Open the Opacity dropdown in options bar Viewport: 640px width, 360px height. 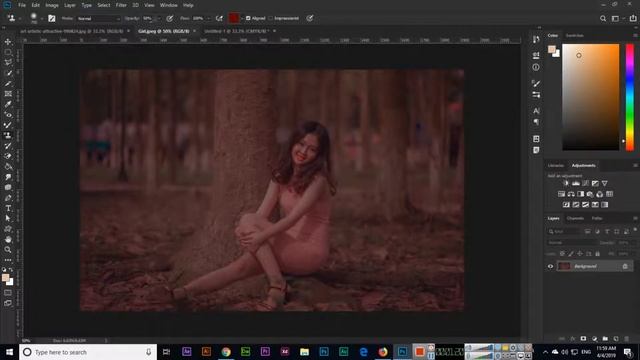[x=159, y=18]
